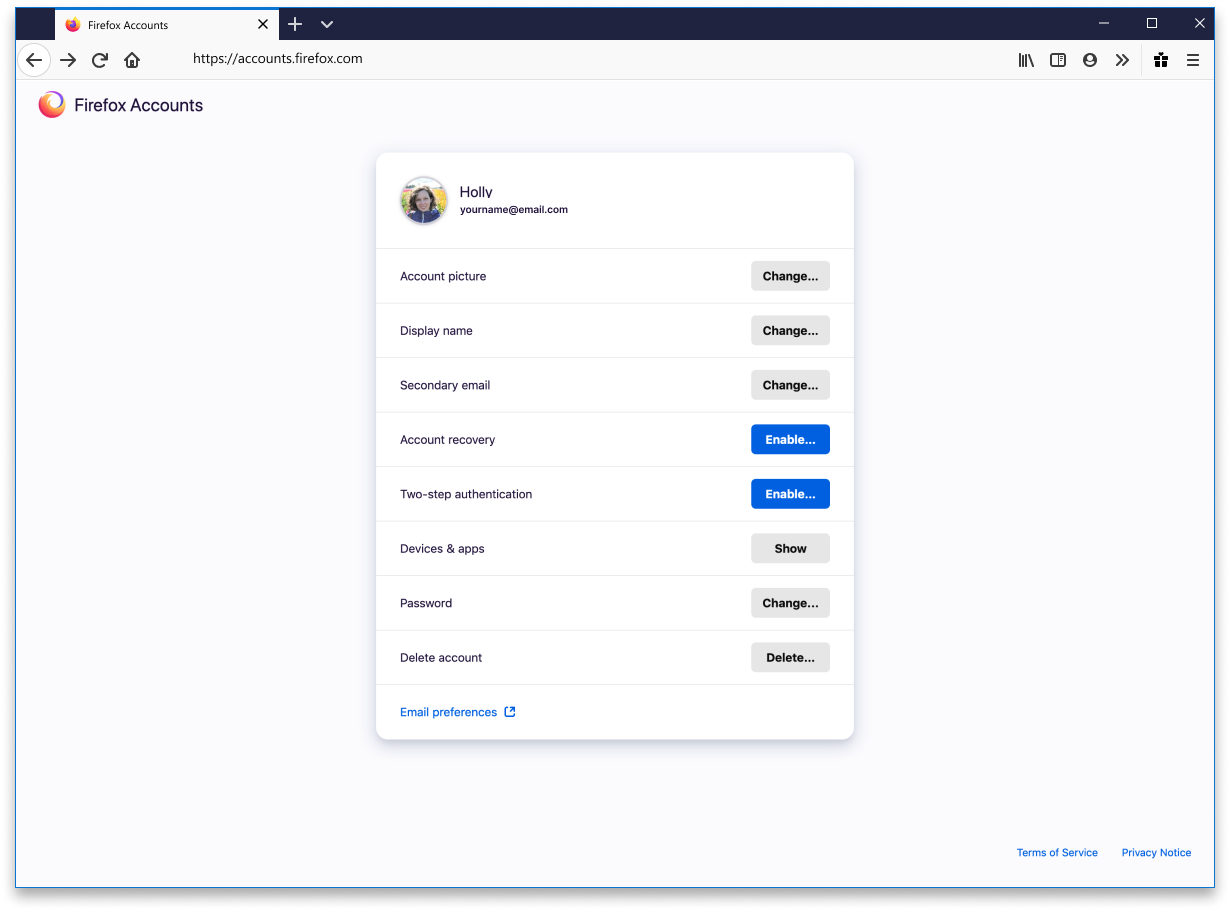1230x911 pixels.
Task: Click the Two-step authentication label
Action: [x=466, y=494]
